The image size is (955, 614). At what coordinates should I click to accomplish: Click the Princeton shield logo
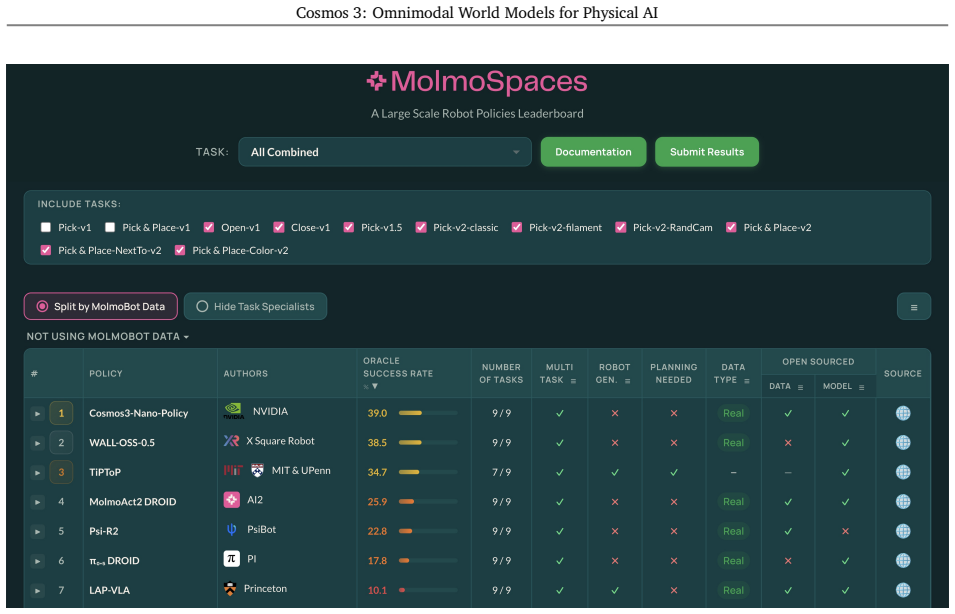(230, 589)
